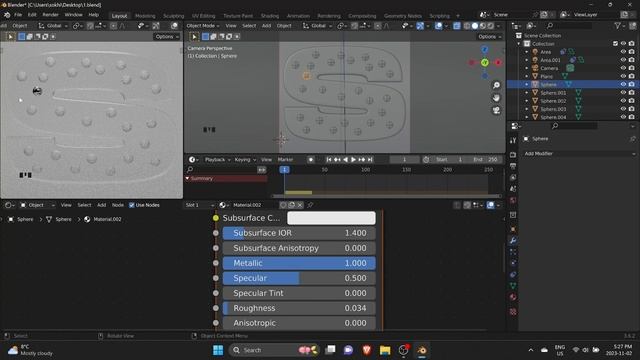Open Marker menu in timeline

pyautogui.click(x=285, y=160)
